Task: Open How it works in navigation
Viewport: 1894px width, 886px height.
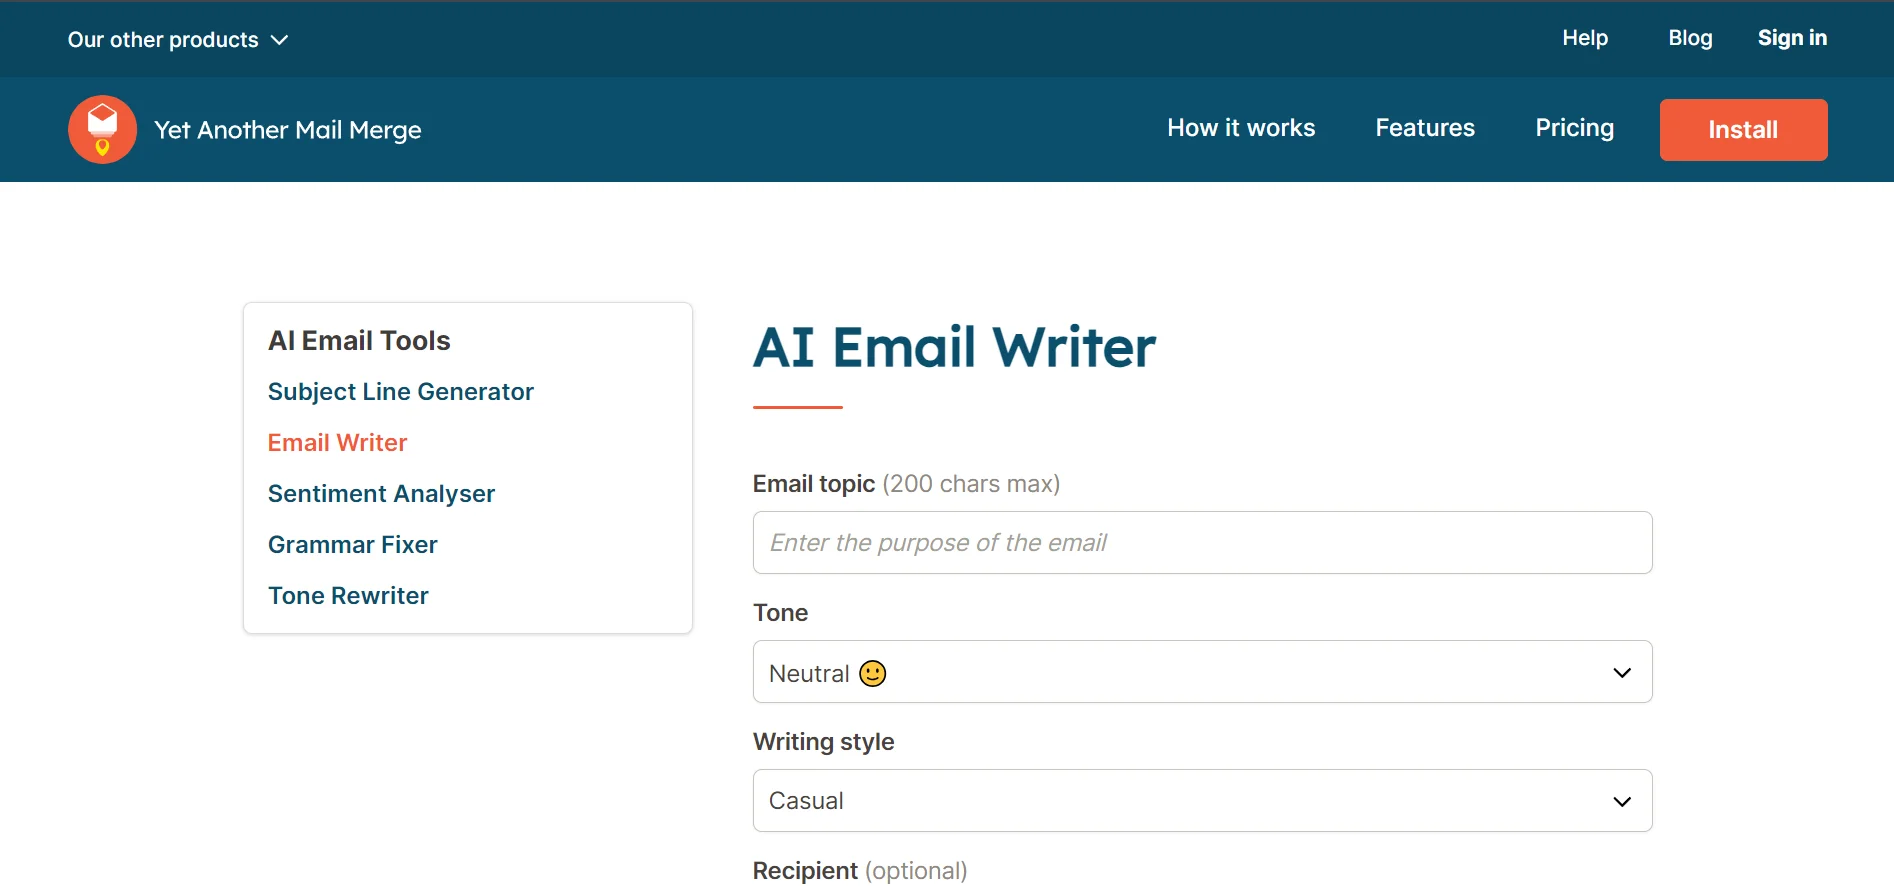Action: pyautogui.click(x=1241, y=128)
